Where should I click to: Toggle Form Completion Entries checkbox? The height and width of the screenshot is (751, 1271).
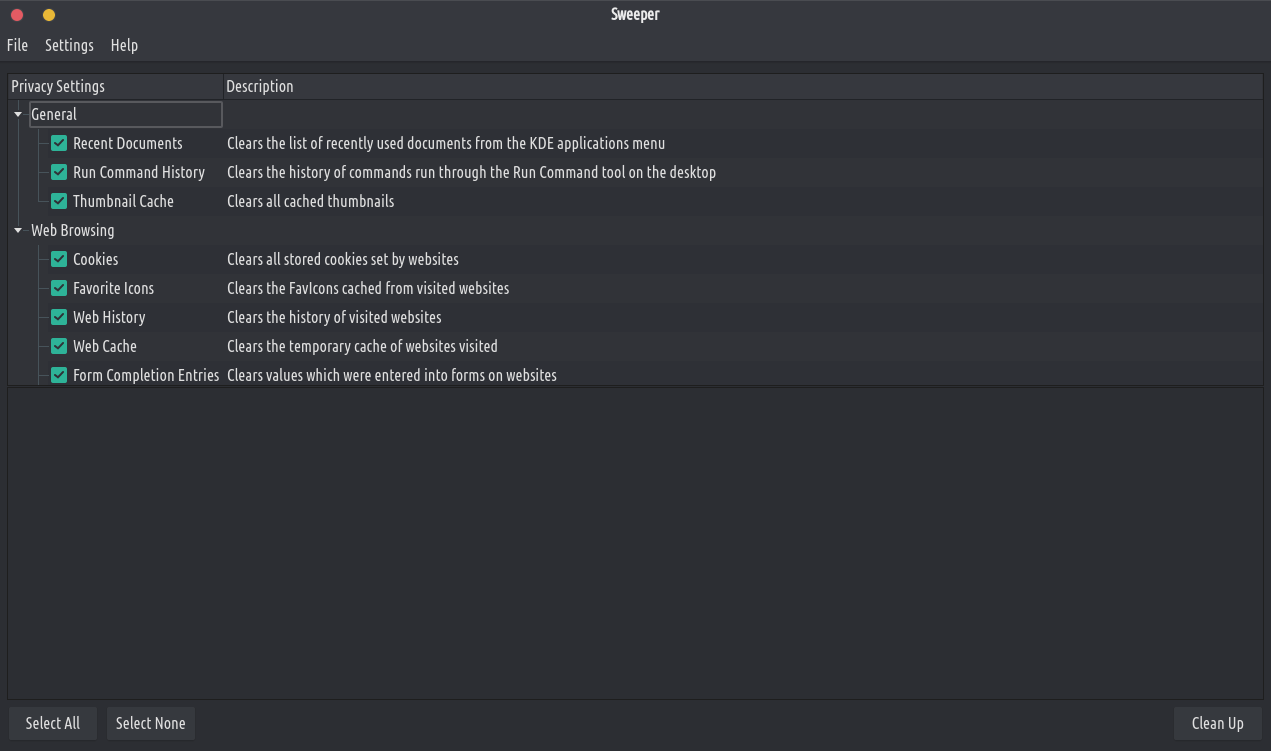pyautogui.click(x=59, y=375)
